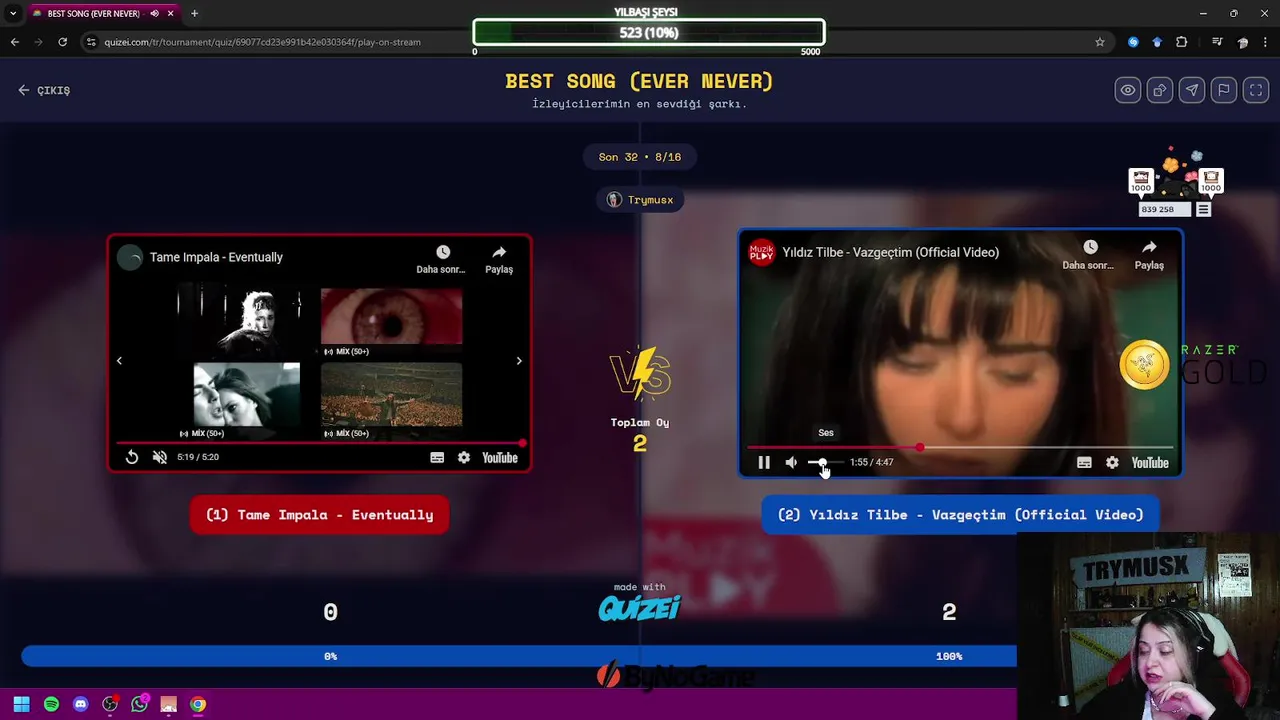Click the flag report icon in header
Image resolution: width=1280 pixels, height=720 pixels.
click(1223, 90)
